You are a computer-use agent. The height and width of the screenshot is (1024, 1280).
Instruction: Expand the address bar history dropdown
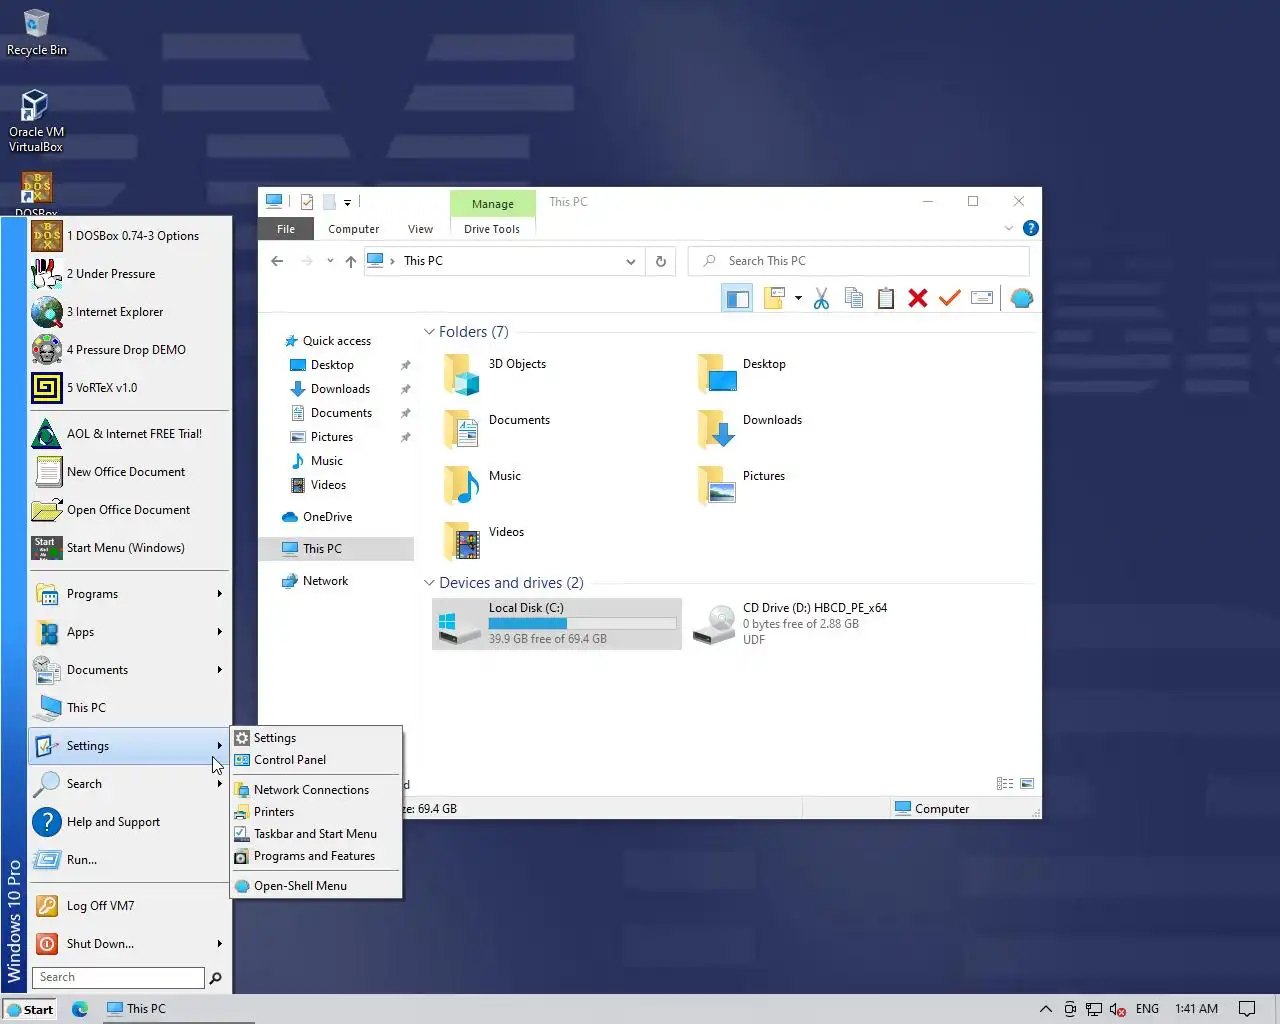[x=631, y=262]
